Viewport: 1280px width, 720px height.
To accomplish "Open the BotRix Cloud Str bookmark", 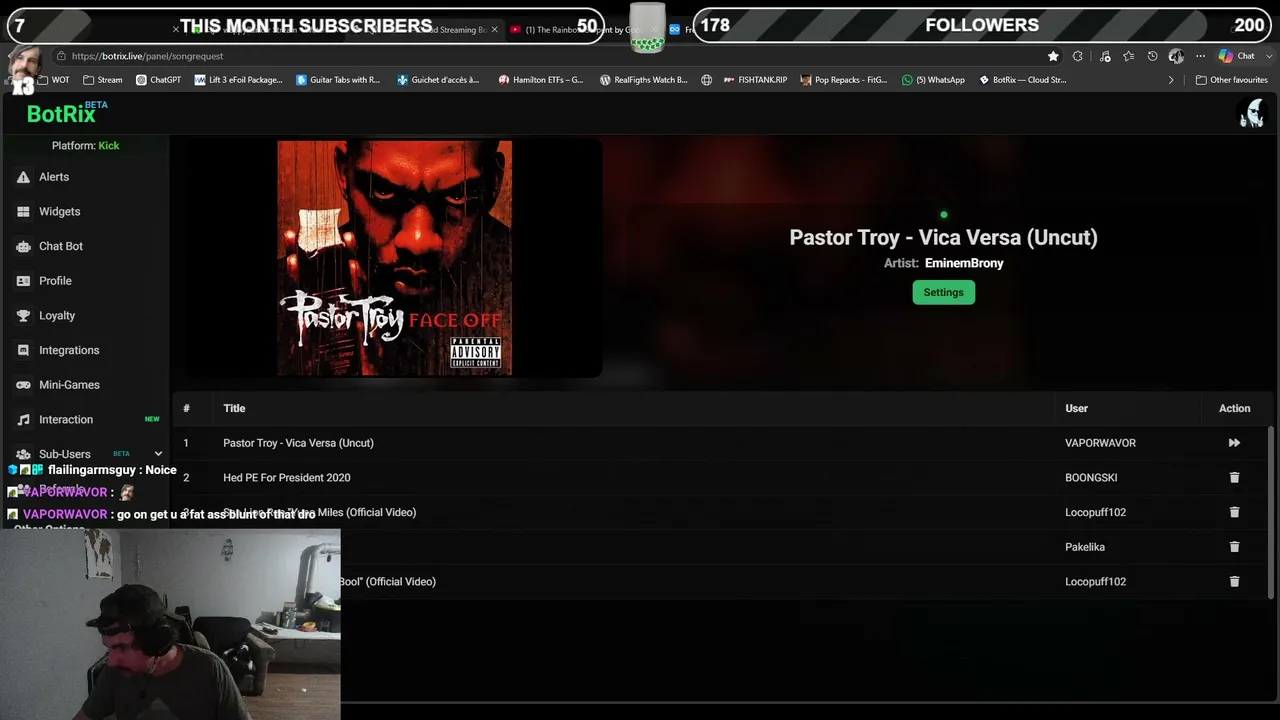I will click(x=1022, y=80).
